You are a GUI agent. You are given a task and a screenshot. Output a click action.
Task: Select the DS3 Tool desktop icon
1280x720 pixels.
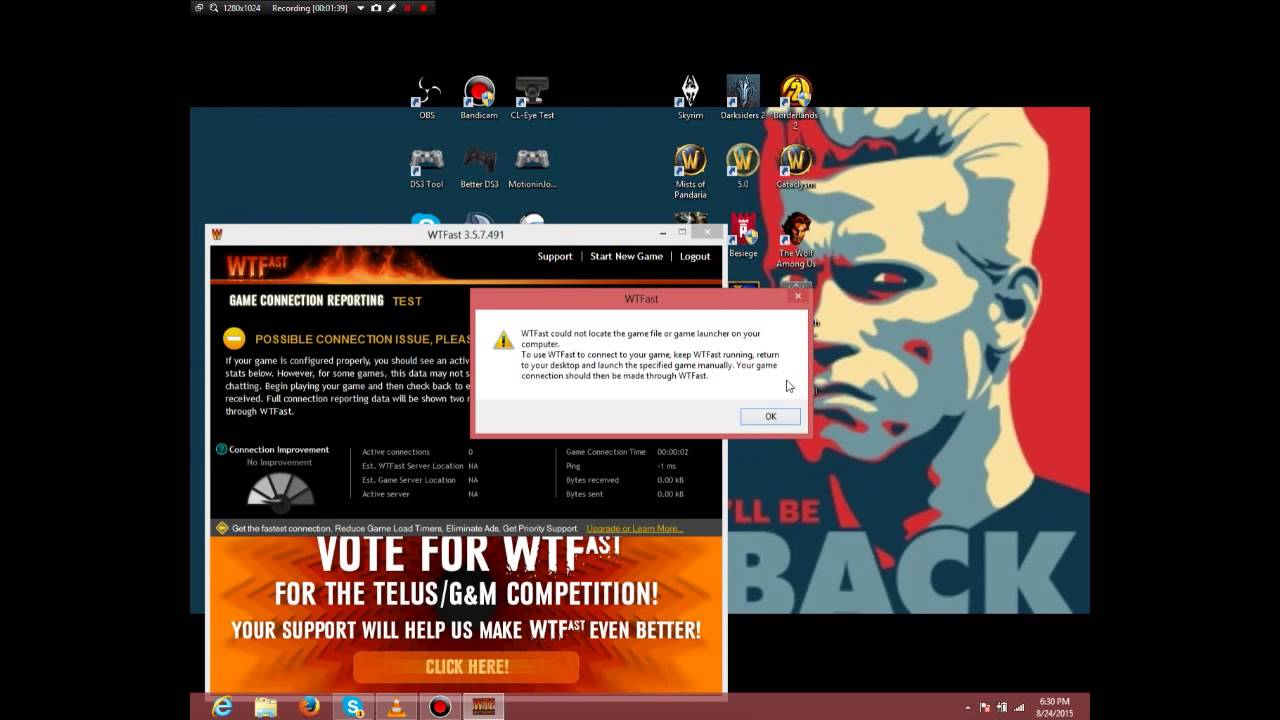427,168
